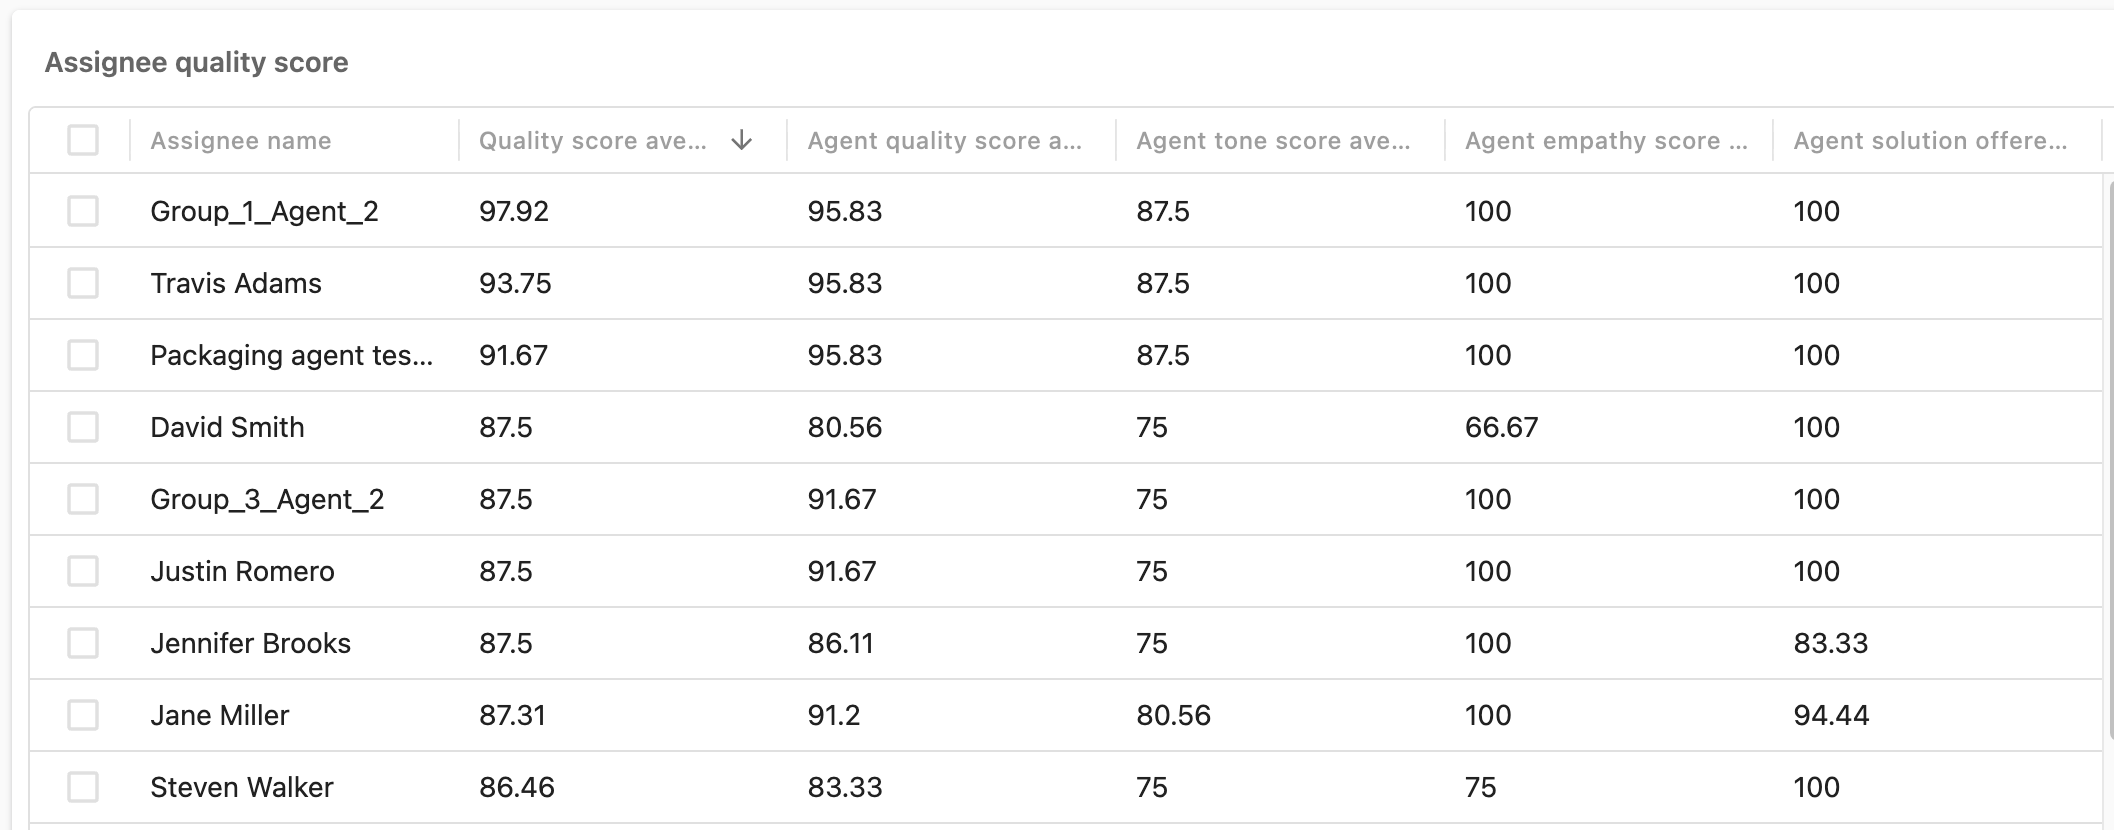Viewport: 2114px width, 830px height.
Task: Sort by Agent quality score column
Action: (x=945, y=141)
